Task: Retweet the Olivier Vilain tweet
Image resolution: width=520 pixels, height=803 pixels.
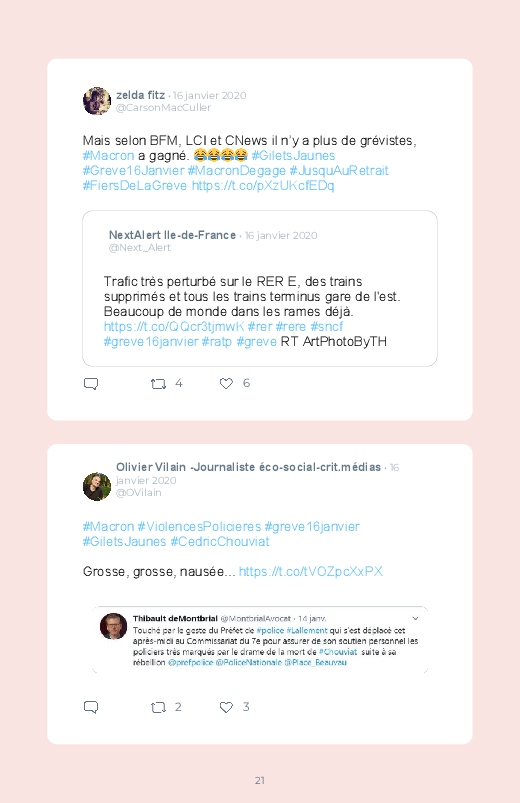Action: tap(158, 707)
